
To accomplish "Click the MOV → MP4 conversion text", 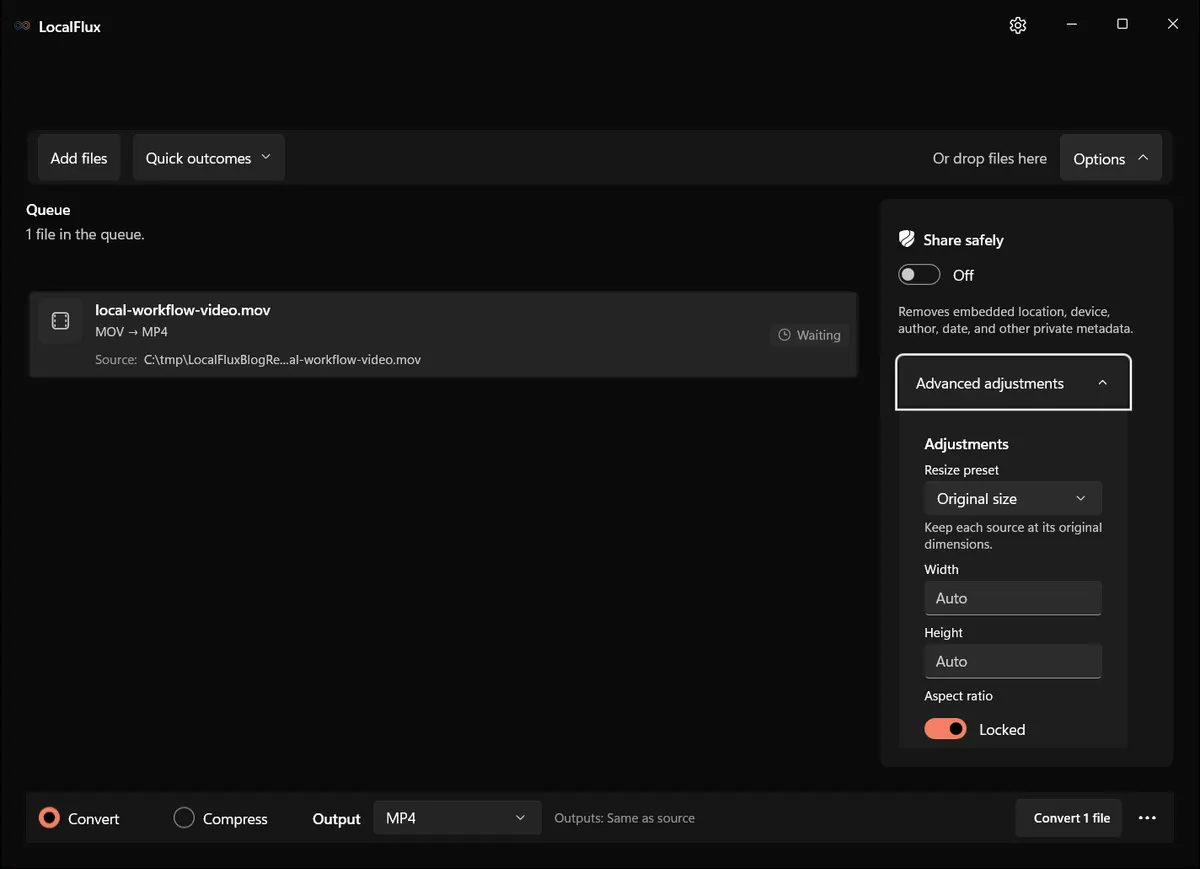I will (x=131, y=332).
